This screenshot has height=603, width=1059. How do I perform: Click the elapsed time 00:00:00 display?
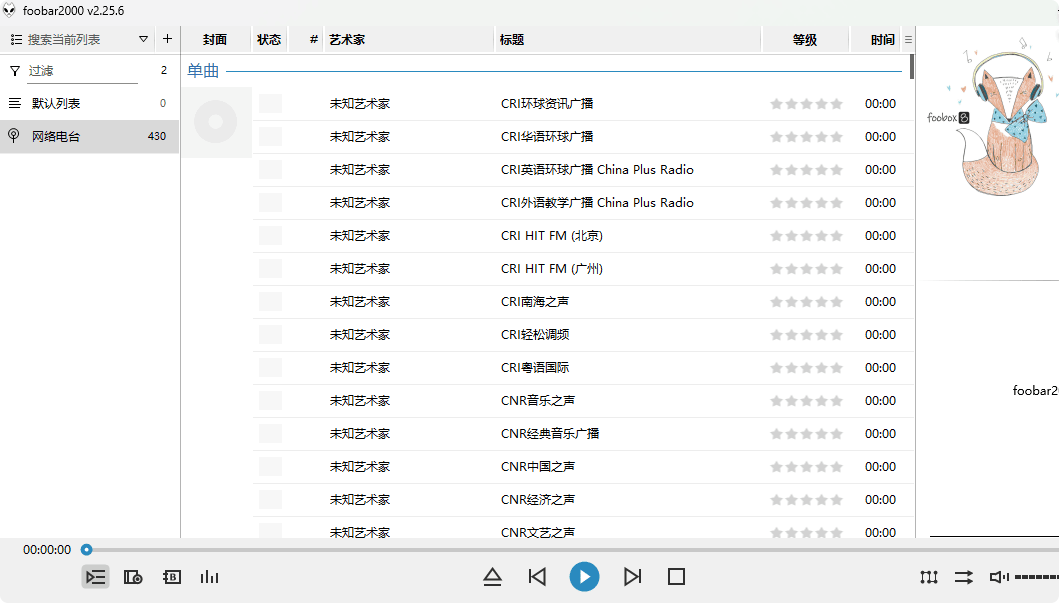(47, 550)
